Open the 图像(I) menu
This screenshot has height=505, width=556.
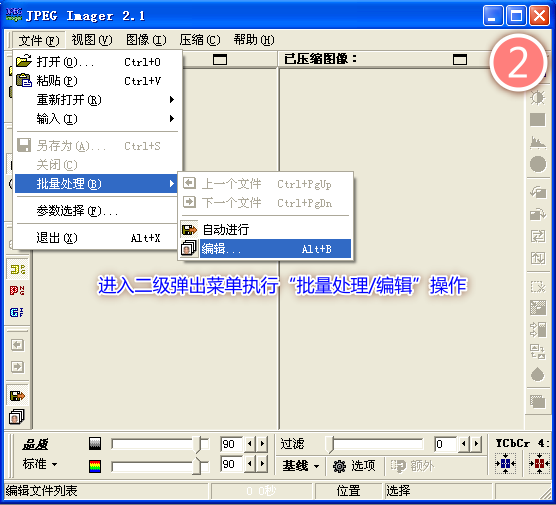146,40
